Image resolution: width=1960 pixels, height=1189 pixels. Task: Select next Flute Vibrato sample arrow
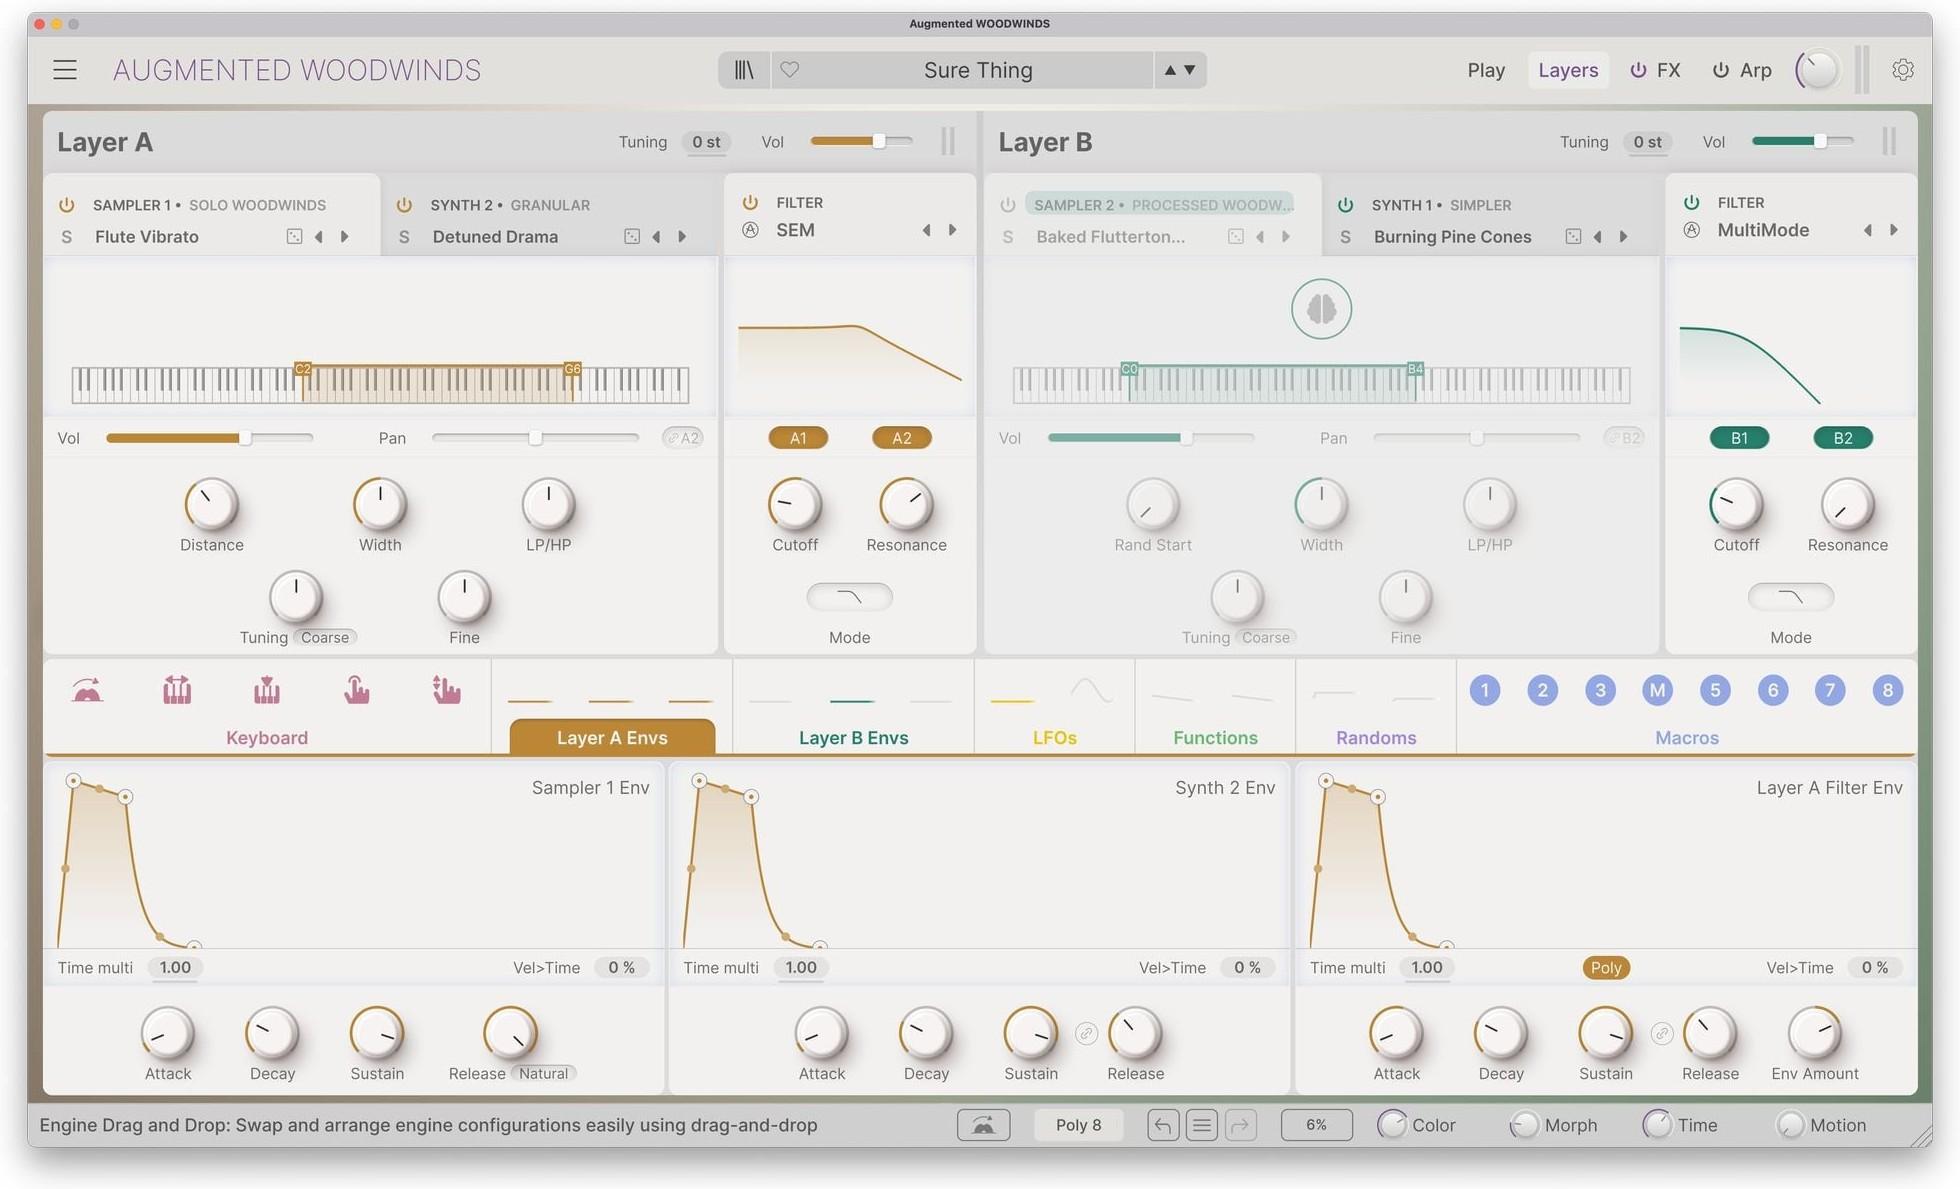pos(345,237)
